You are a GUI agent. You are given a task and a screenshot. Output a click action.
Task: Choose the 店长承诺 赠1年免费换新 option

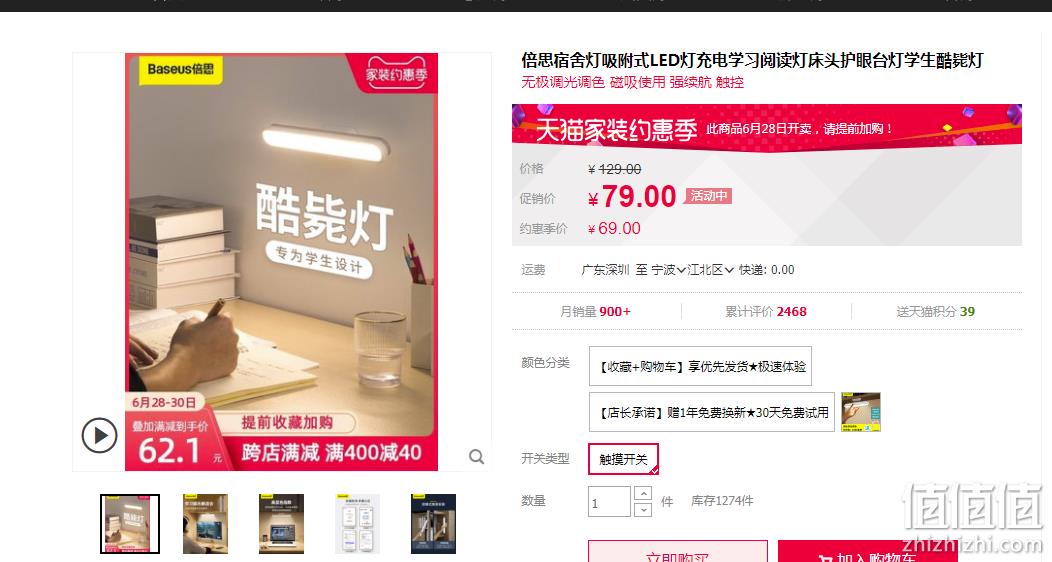click(x=712, y=412)
